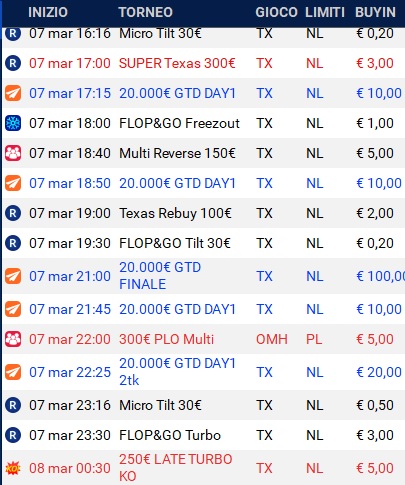This screenshot has height=485, width=405.
Task: Sort by the INIZIO column header
Action: tap(48, 12)
